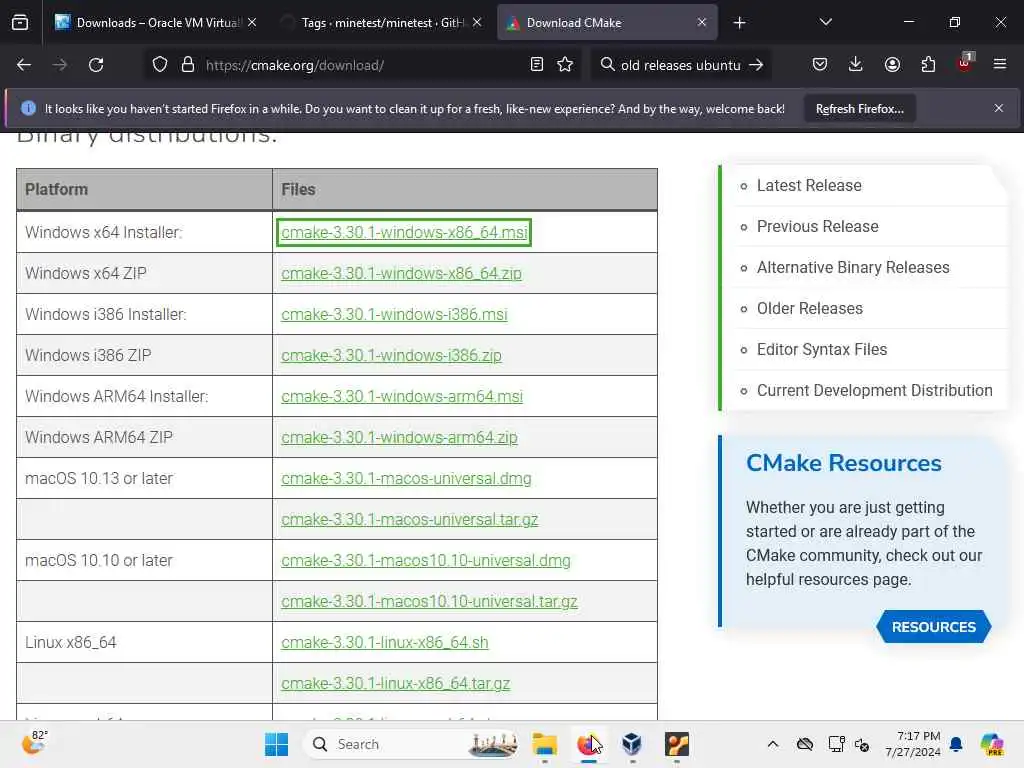Open VirtualBox from the taskbar
The height and width of the screenshot is (768, 1024).
632,744
